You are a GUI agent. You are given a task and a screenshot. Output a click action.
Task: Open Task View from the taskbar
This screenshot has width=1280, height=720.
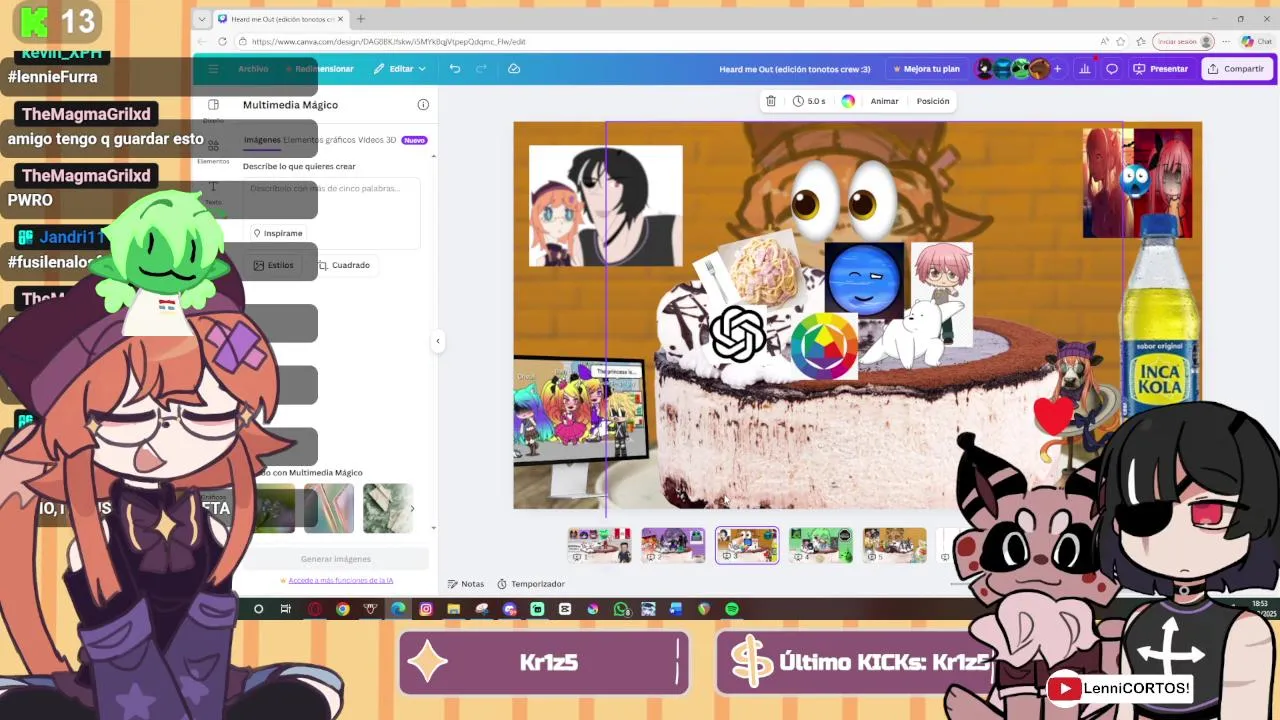[x=286, y=609]
